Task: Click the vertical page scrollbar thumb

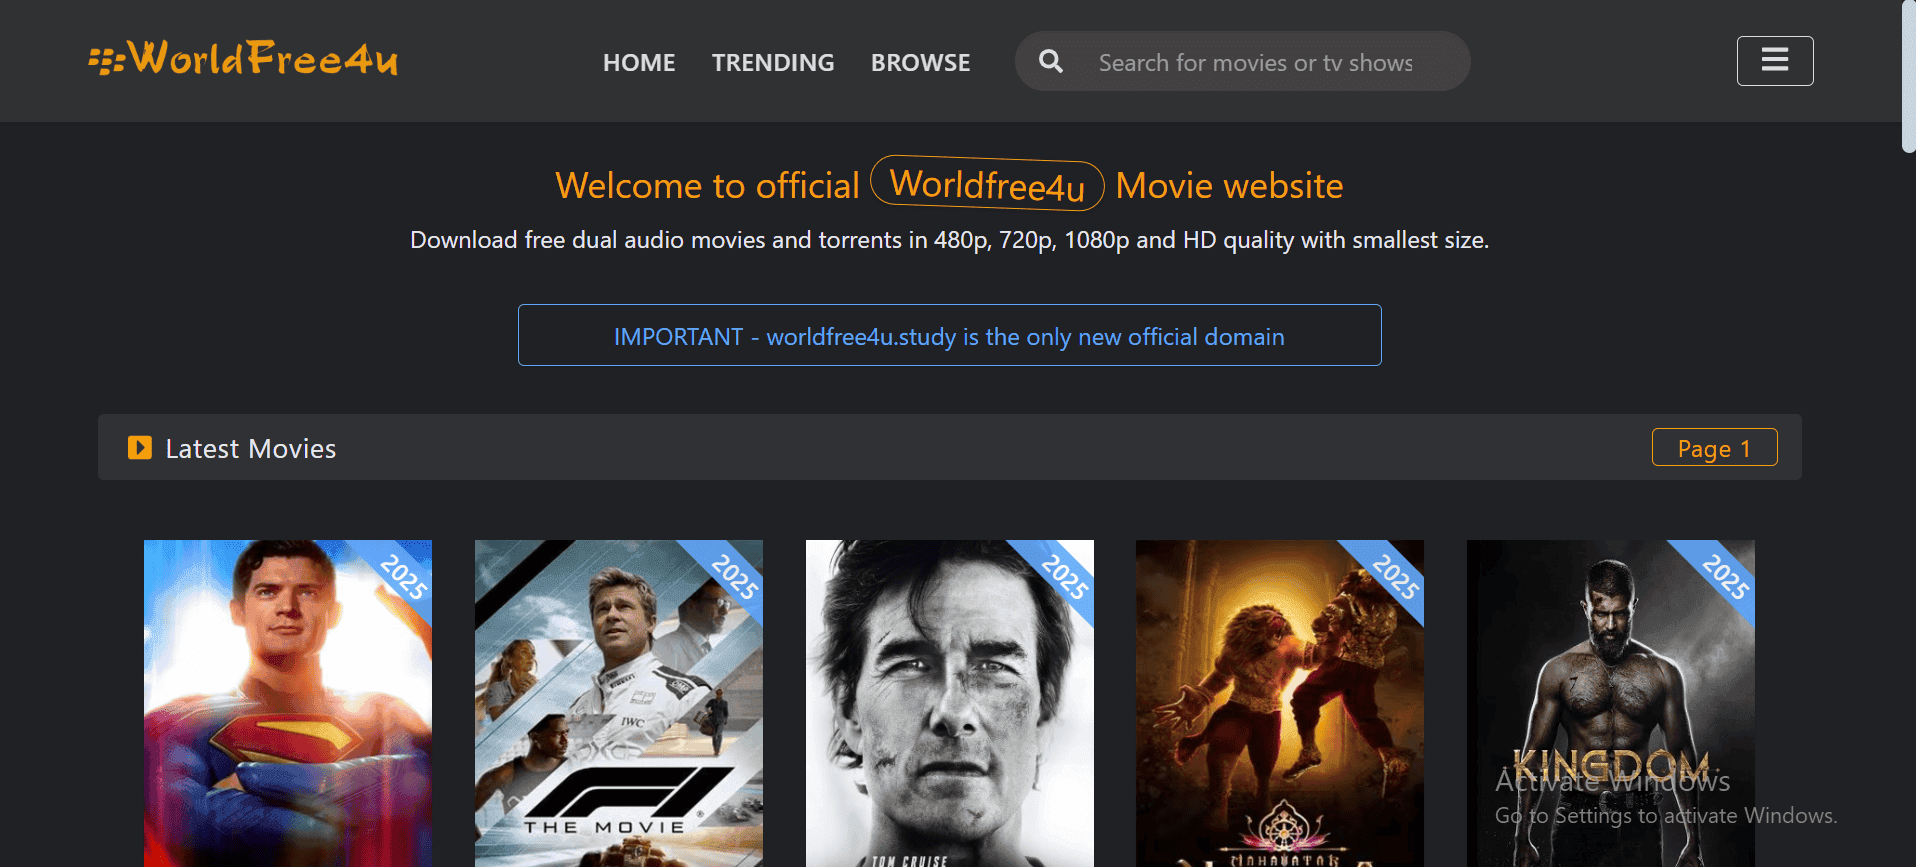Action: tap(1908, 76)
